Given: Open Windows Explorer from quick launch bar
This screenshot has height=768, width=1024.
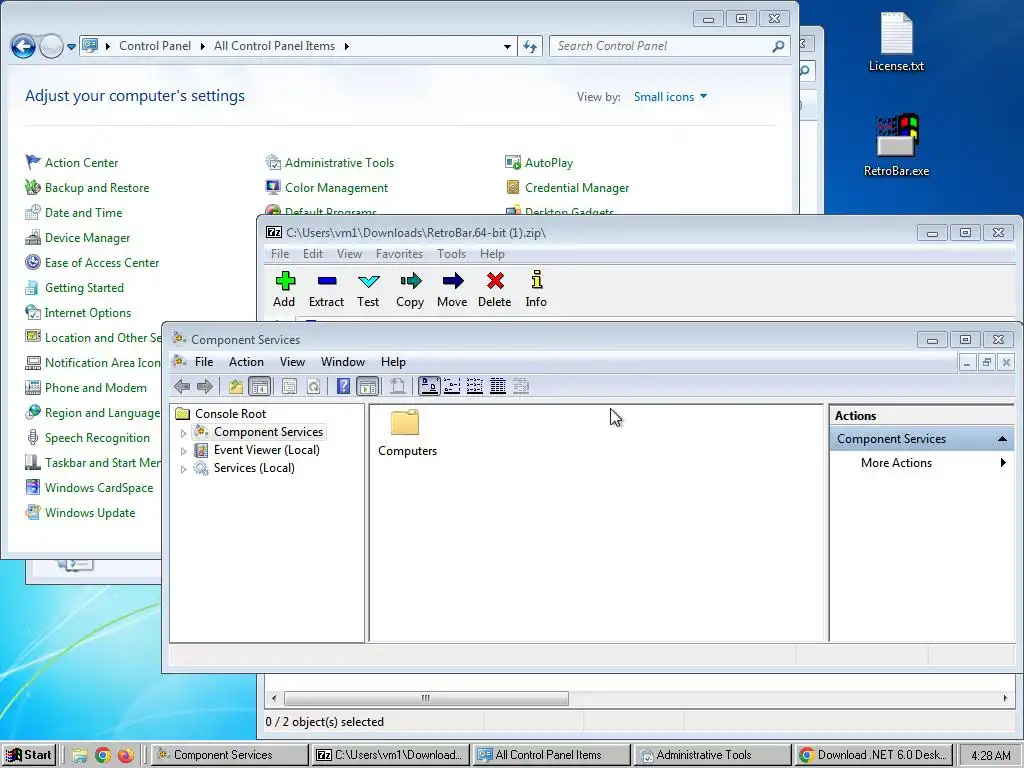Looking at the screenshot, I should [80, 756].
